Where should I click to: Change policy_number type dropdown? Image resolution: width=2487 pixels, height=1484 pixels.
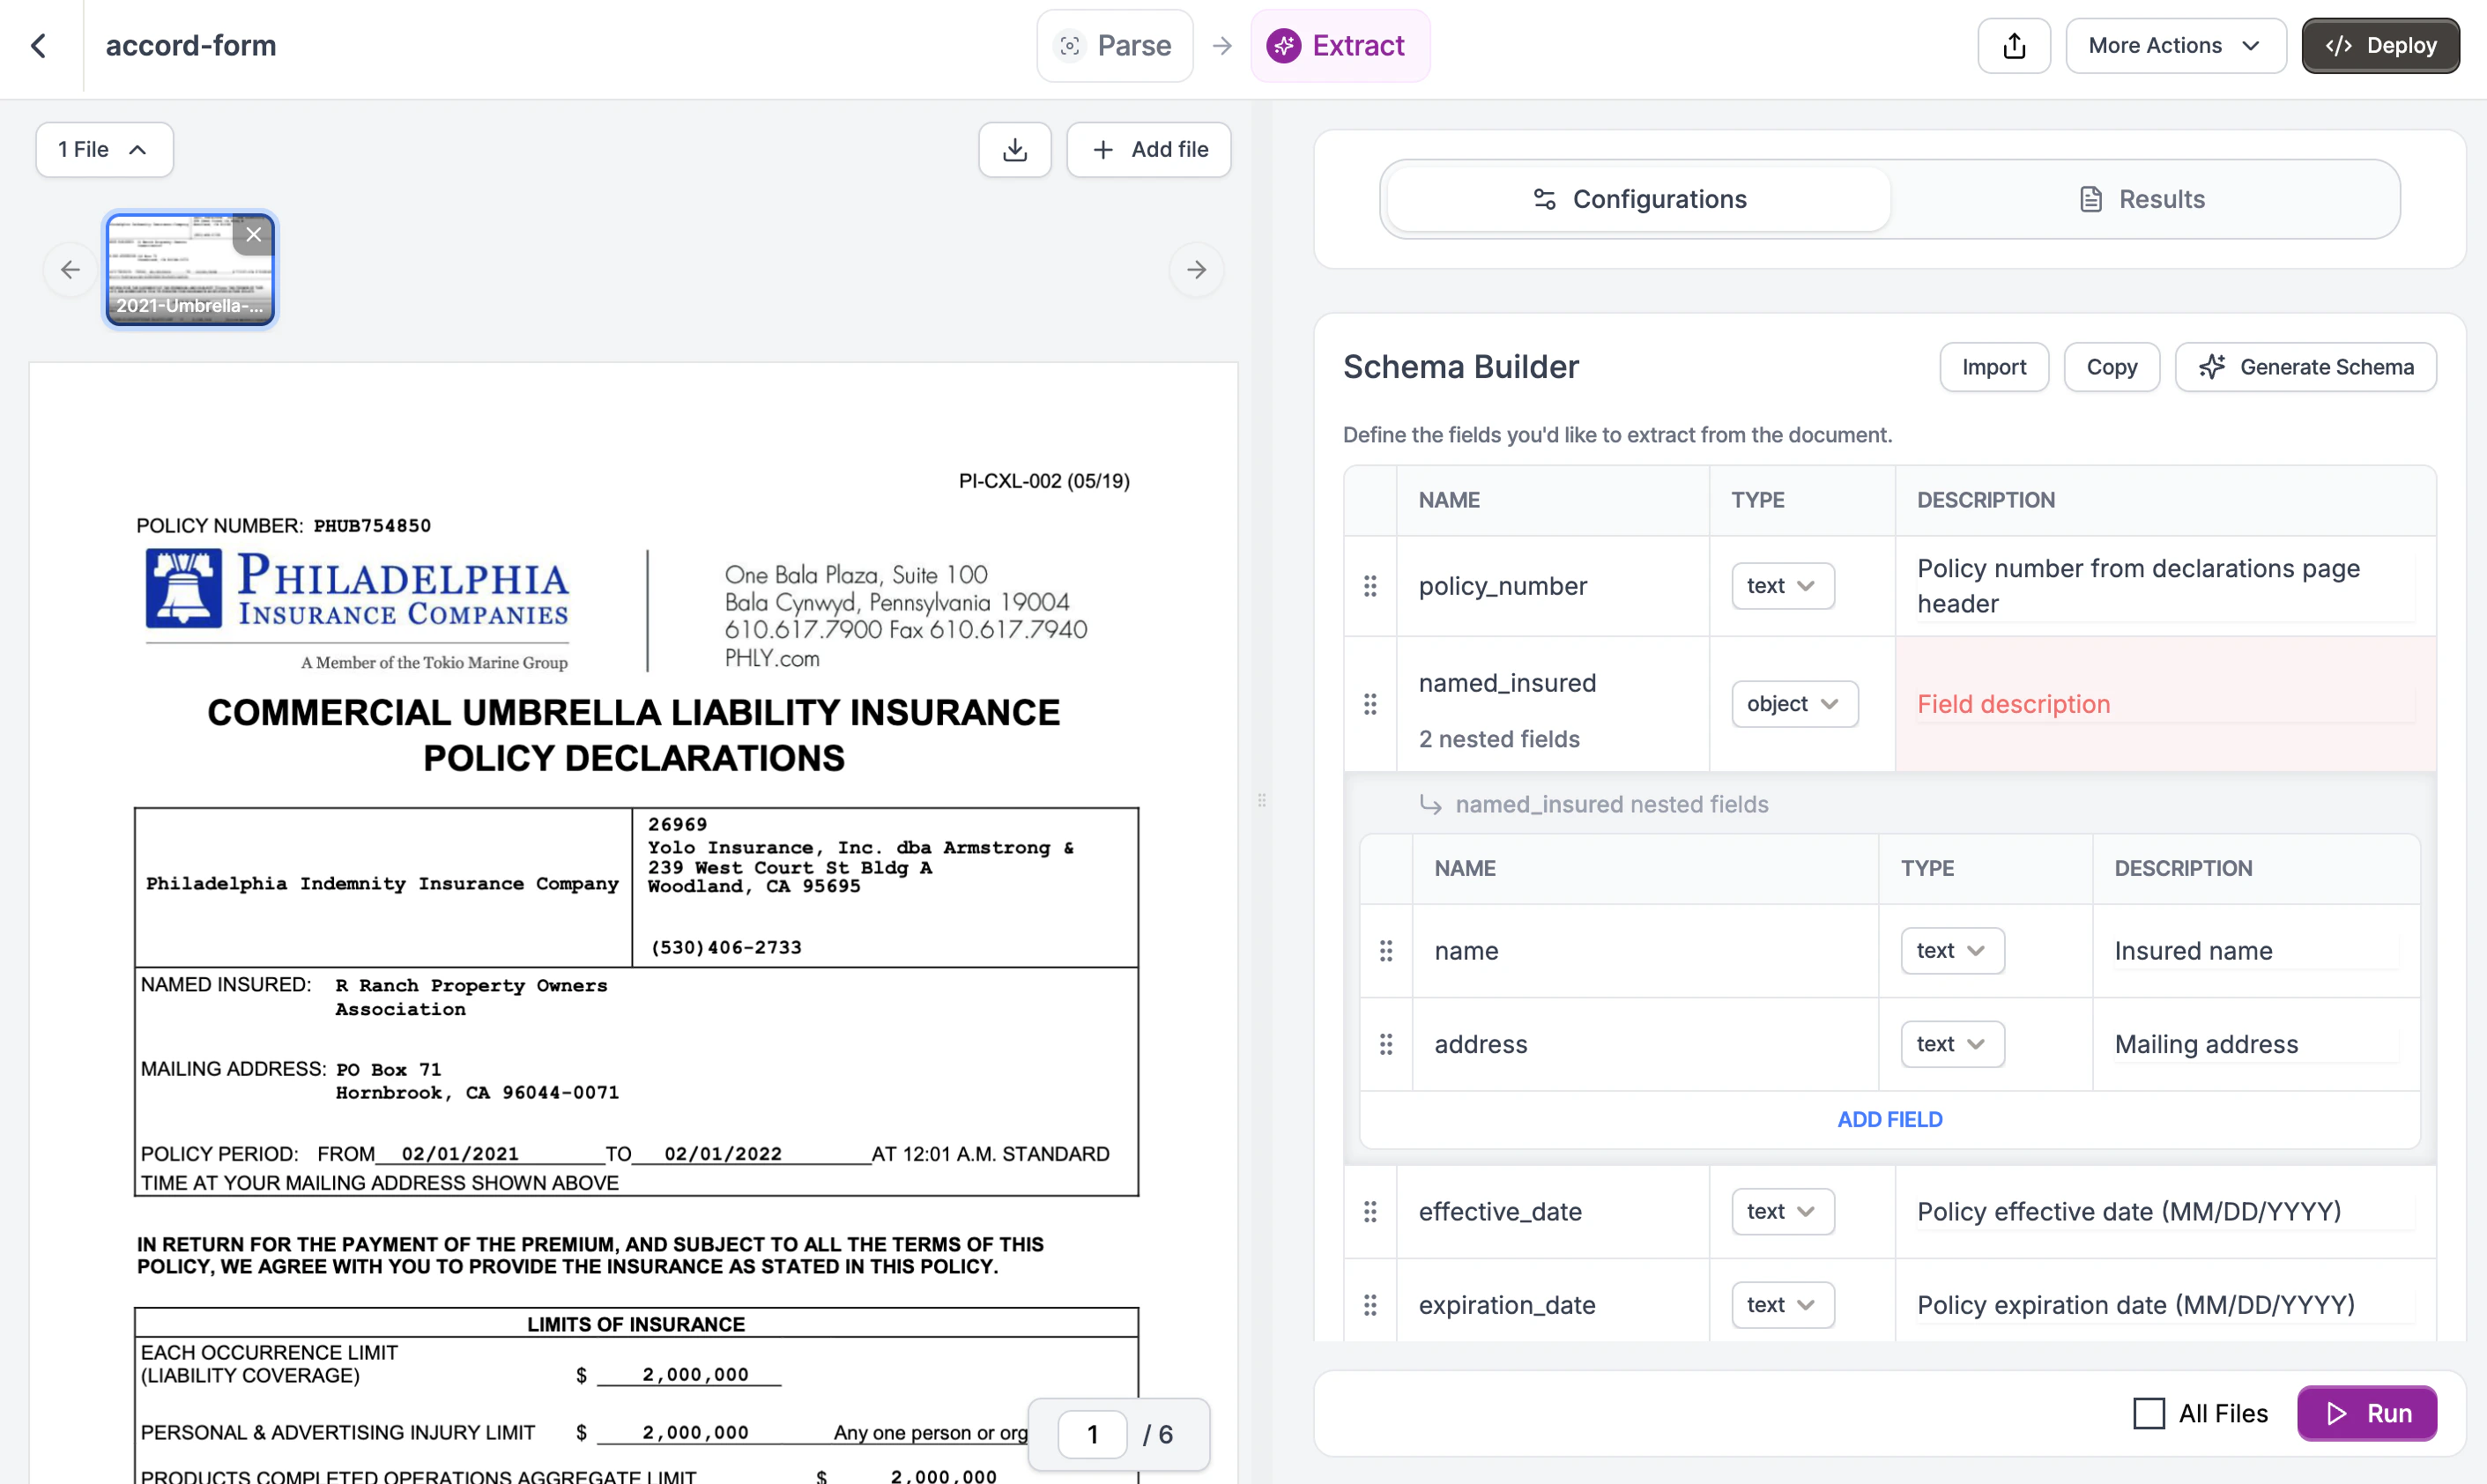pos(1782,586)
